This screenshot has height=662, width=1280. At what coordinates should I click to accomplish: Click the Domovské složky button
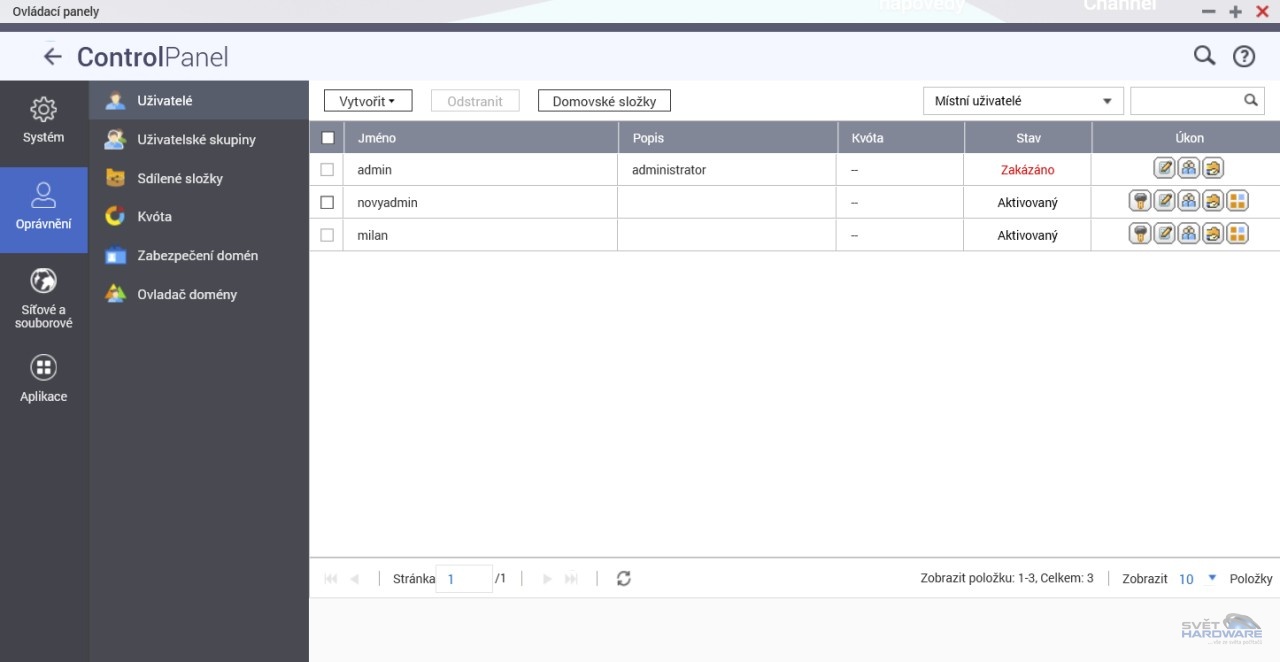[x=604, y=101]
